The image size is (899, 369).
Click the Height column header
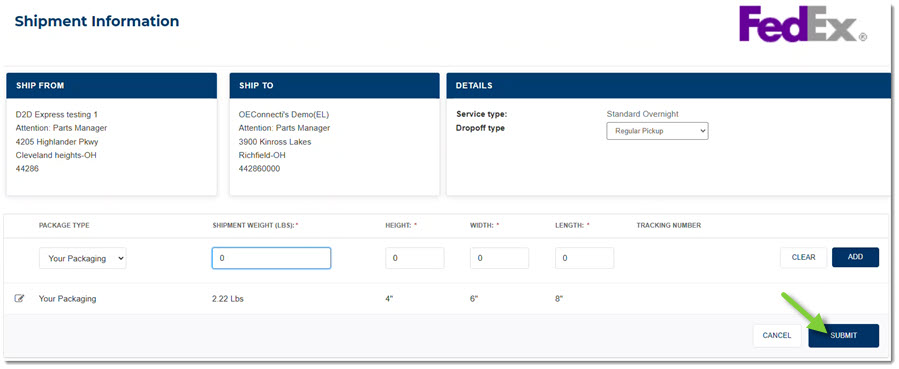coord(401,226)
